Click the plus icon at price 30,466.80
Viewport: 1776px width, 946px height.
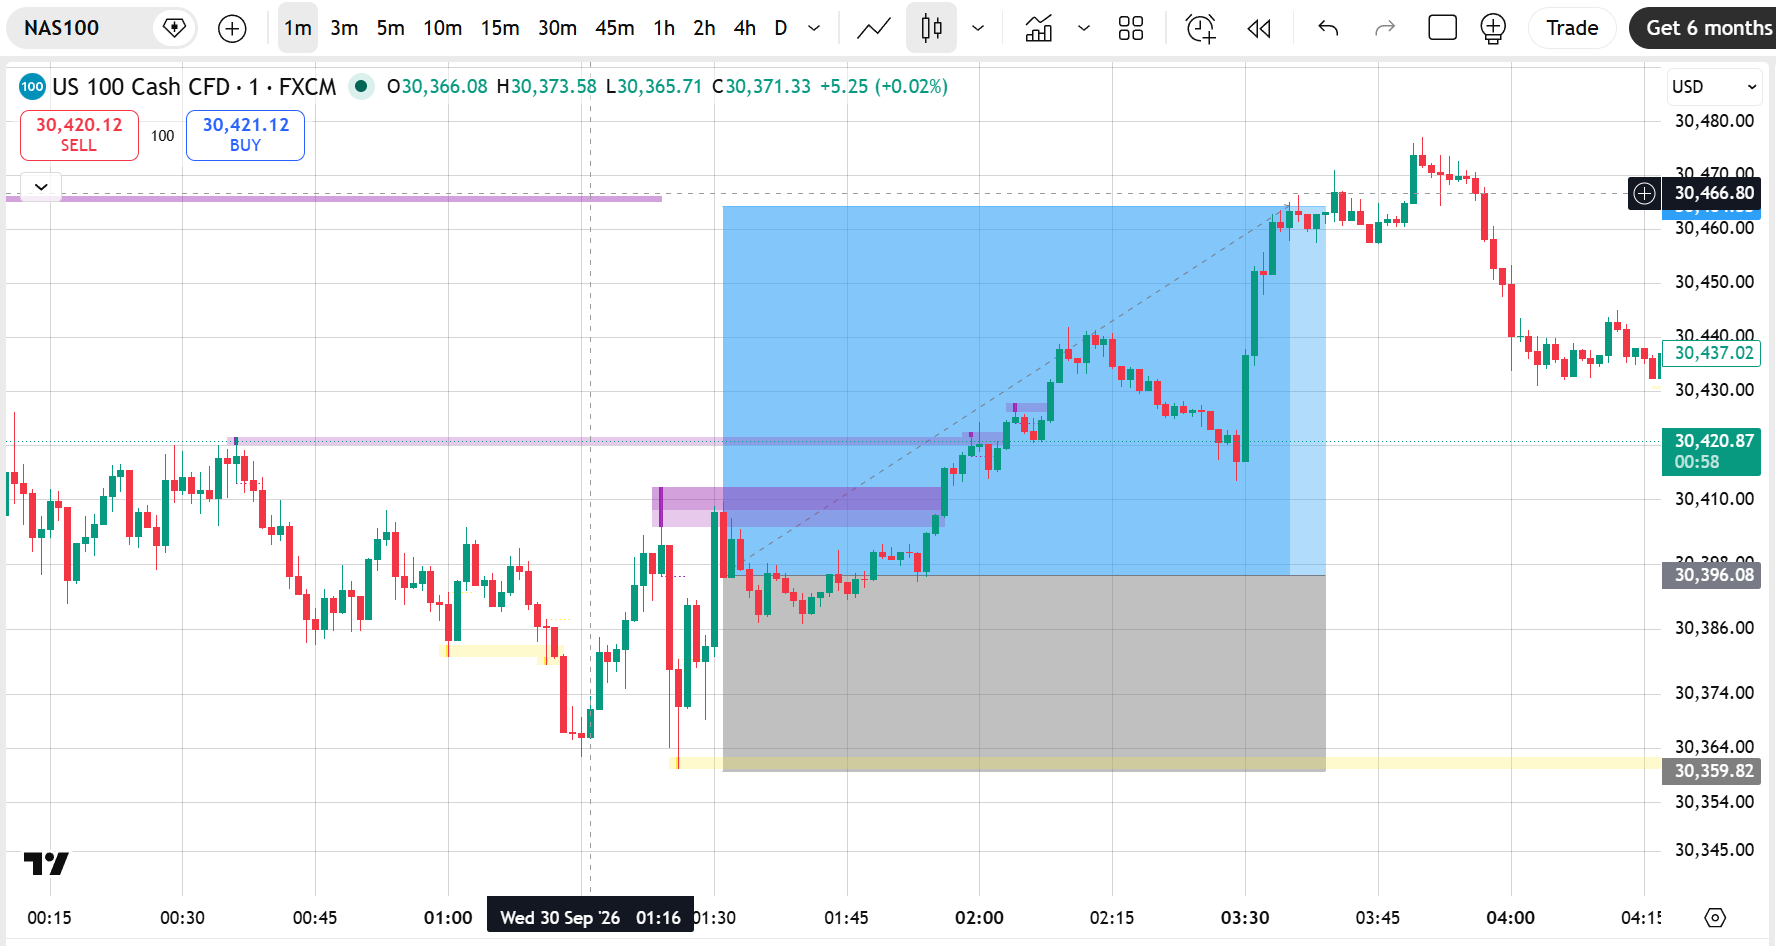click(x=1645, y=193)
